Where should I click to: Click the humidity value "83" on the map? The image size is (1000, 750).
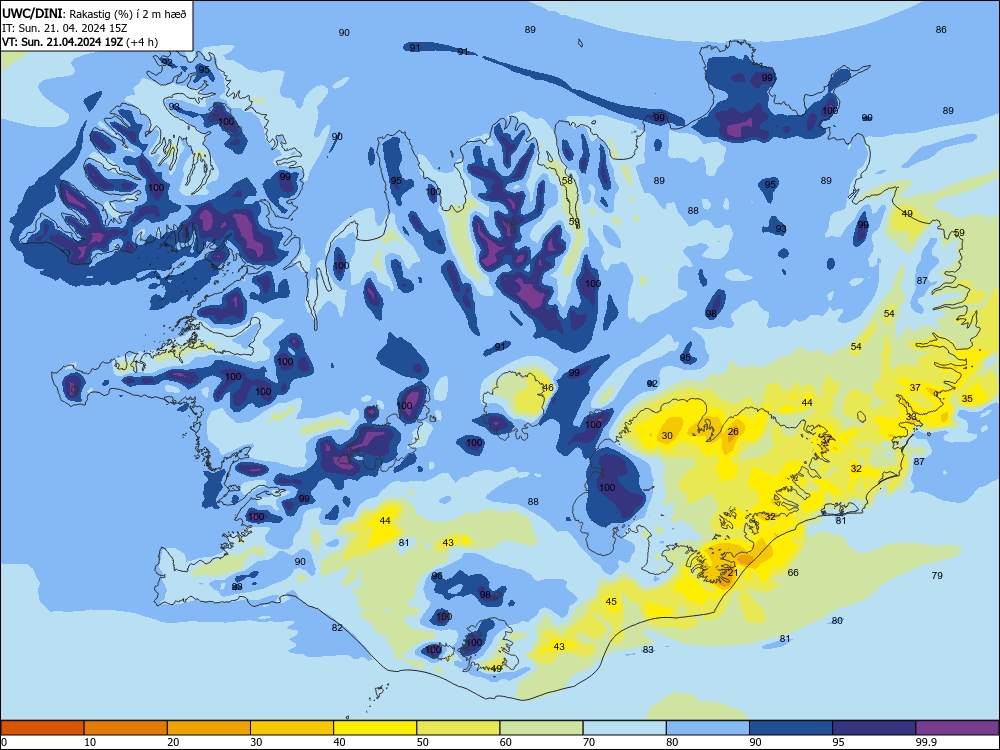click(648, 650)
